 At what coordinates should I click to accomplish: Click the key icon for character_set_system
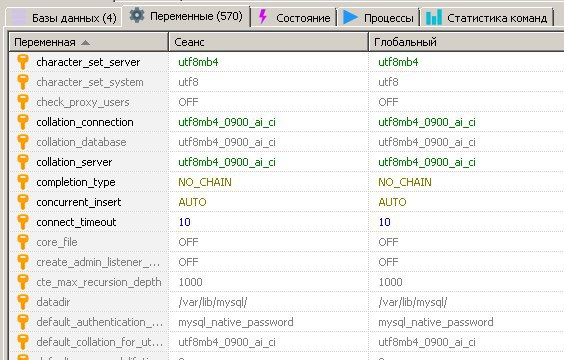point(23,82)
